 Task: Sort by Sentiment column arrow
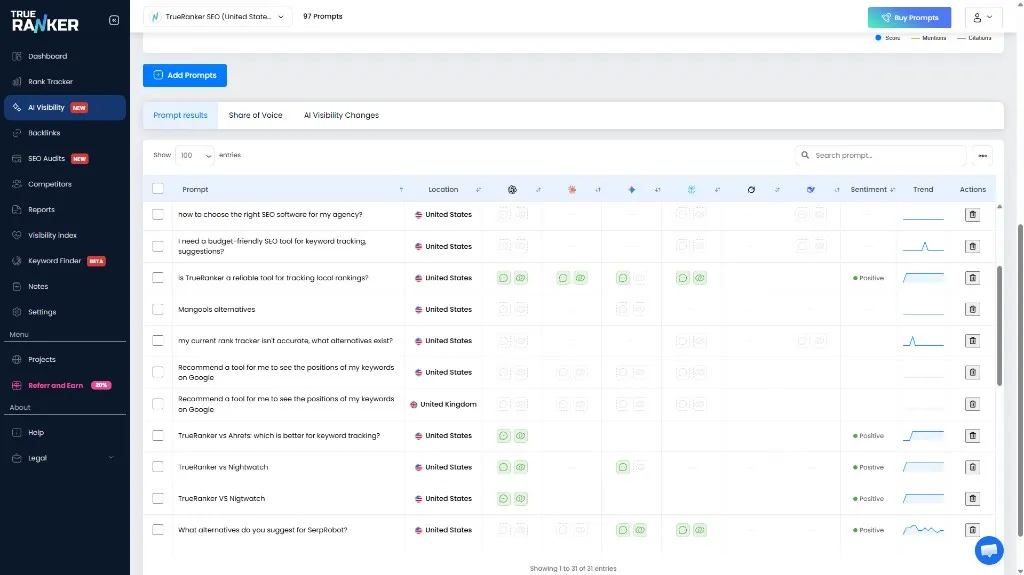pos(893,189)
